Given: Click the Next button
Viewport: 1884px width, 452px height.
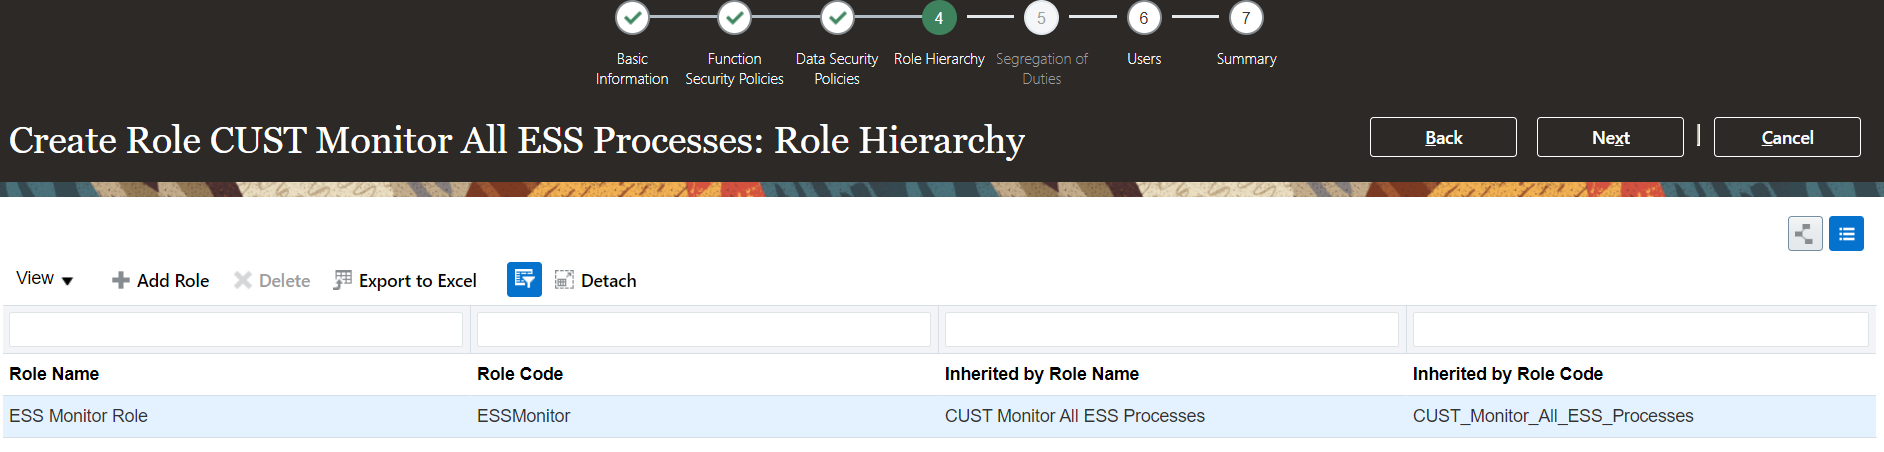Looking at the screenshot, I should coord(1610,137).
